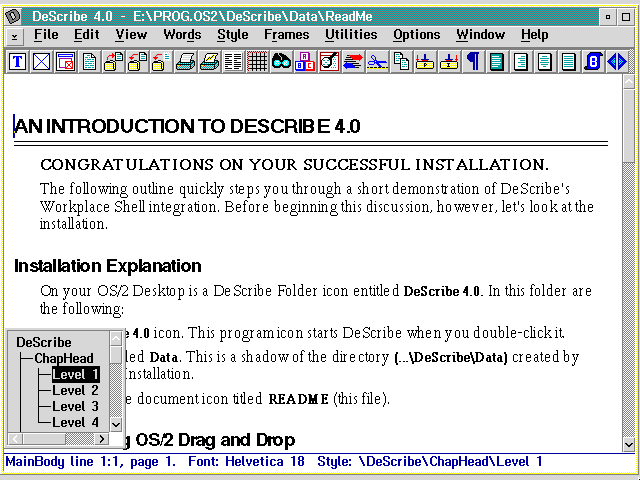Image resolution: width=640 pixels, height=480 pixels.
Task: Select Level 3 style in tree
Action: point(76,406)
